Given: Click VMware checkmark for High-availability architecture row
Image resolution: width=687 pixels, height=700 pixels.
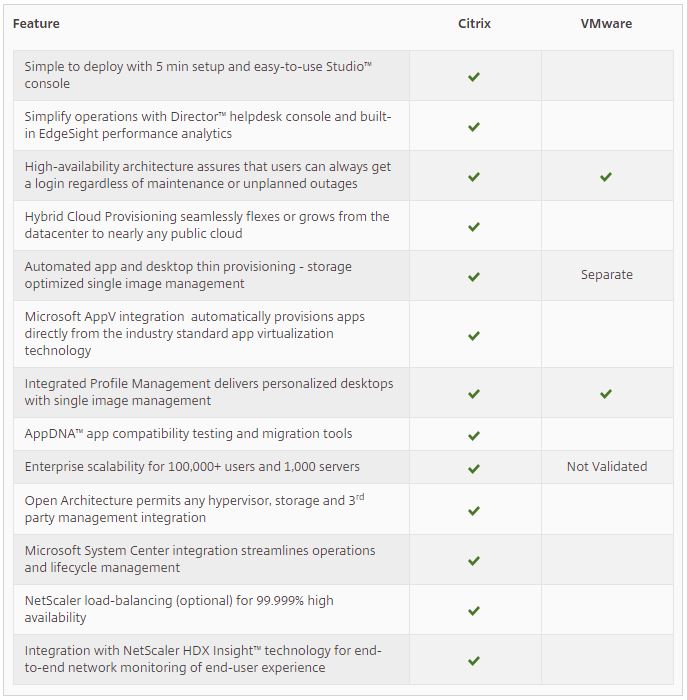Looking at the screenshot, I should pos(606,177).
